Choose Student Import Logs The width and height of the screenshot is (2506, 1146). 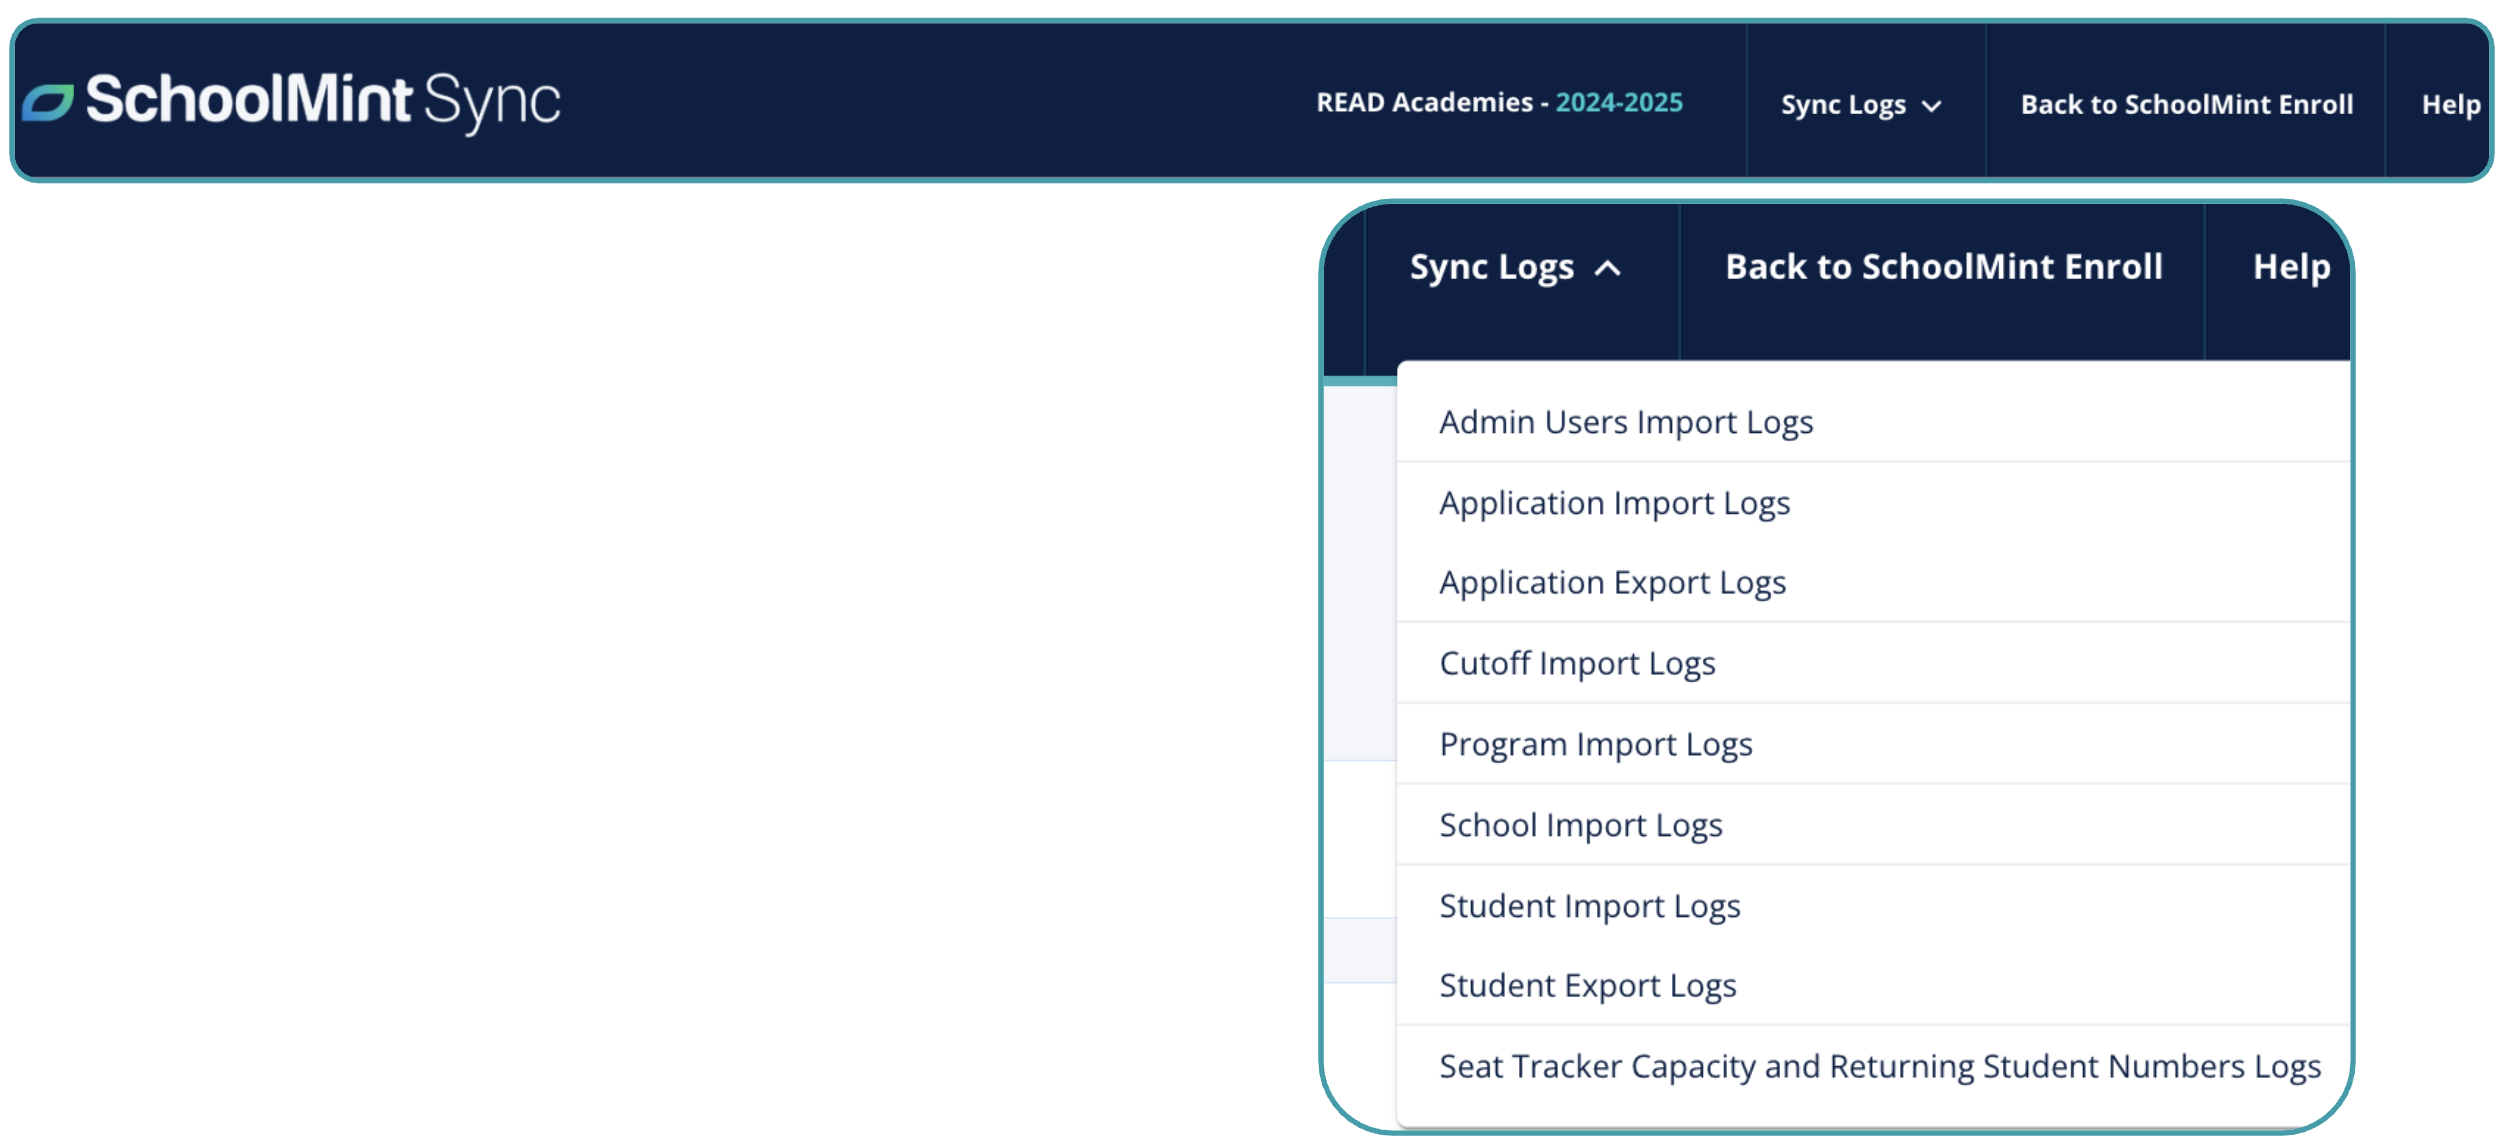[1589, 907]
